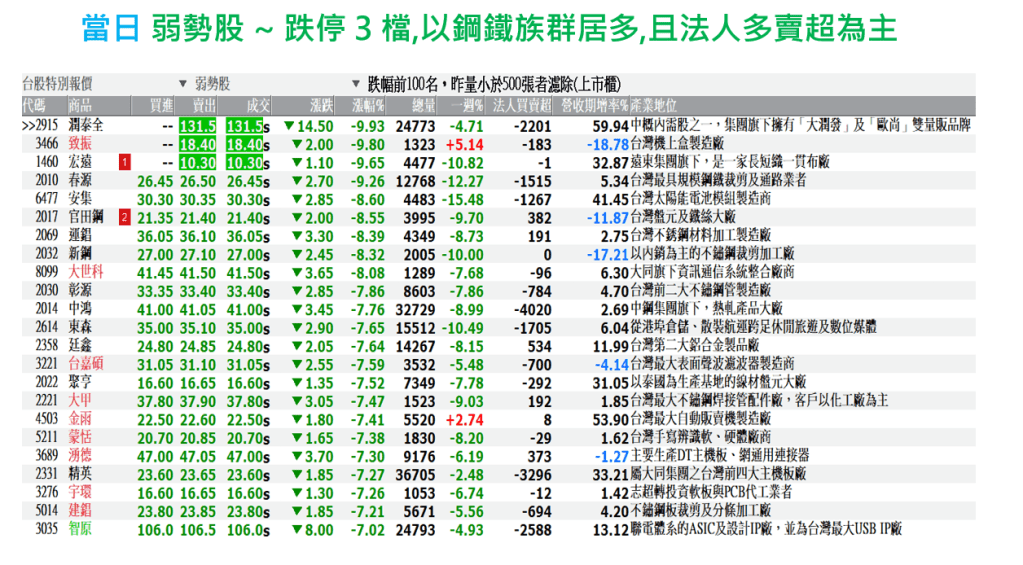Click the red badge 2 beside 官田鋼
The height and width of the screenshot is (565, 1023).
123,216
